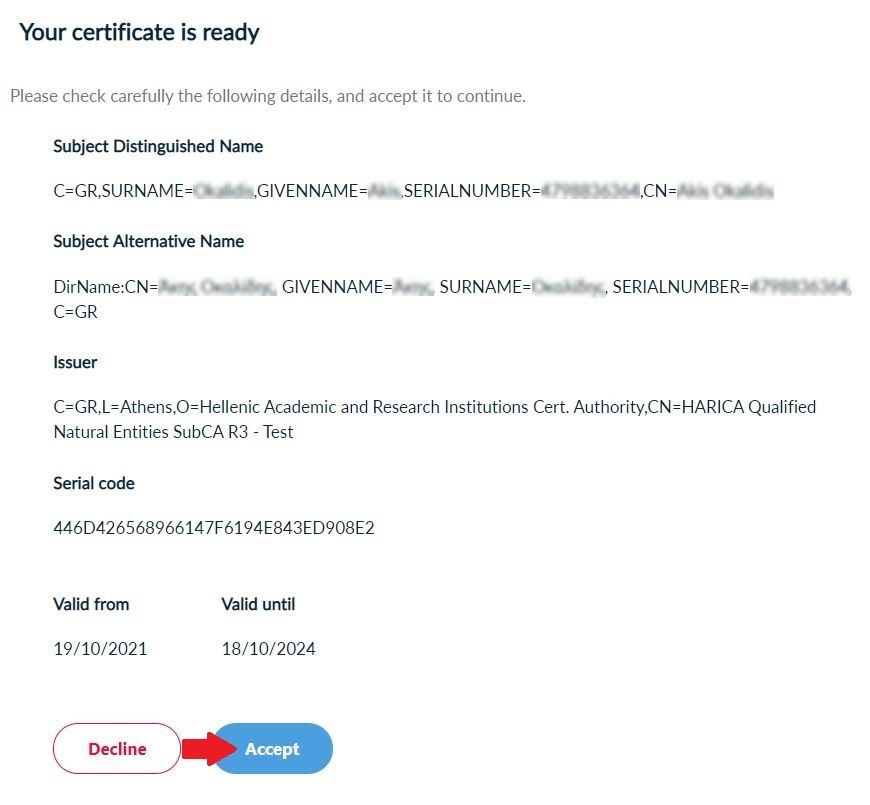Image resolution: width=870 pixels, height=805 pixels.
Task: Click the 18/10/2024 expiry date
Action: (268, 649)
